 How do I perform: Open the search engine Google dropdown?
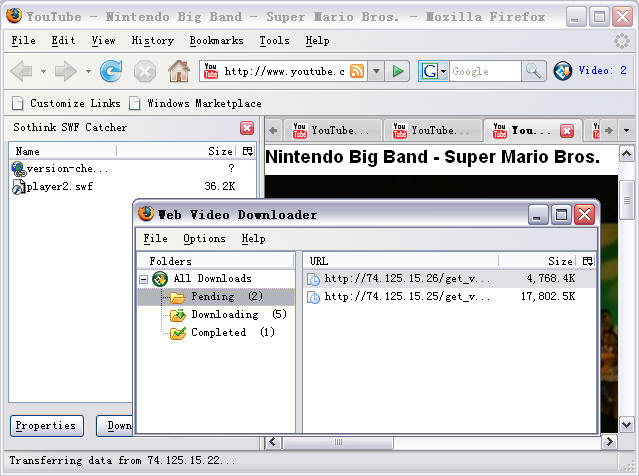tap(443, 71)
